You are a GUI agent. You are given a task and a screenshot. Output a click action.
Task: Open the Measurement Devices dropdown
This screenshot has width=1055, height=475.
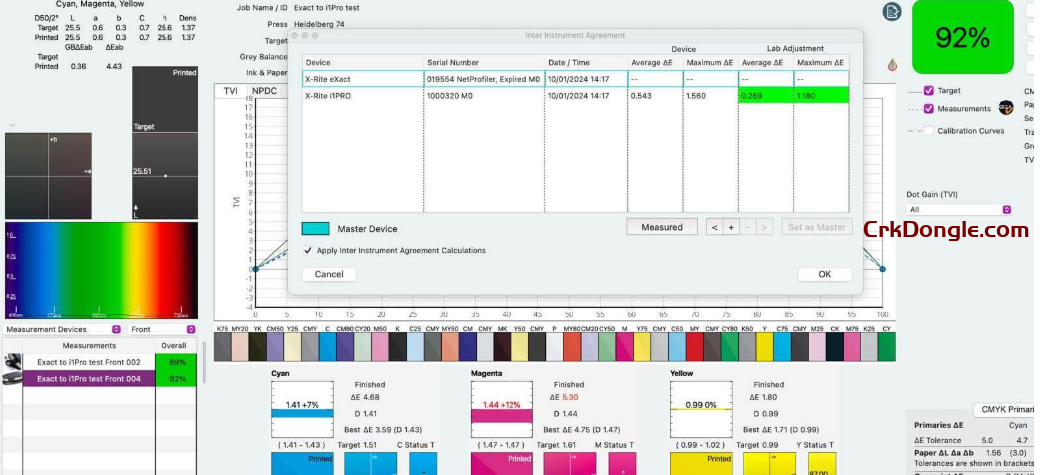[62, 329]
